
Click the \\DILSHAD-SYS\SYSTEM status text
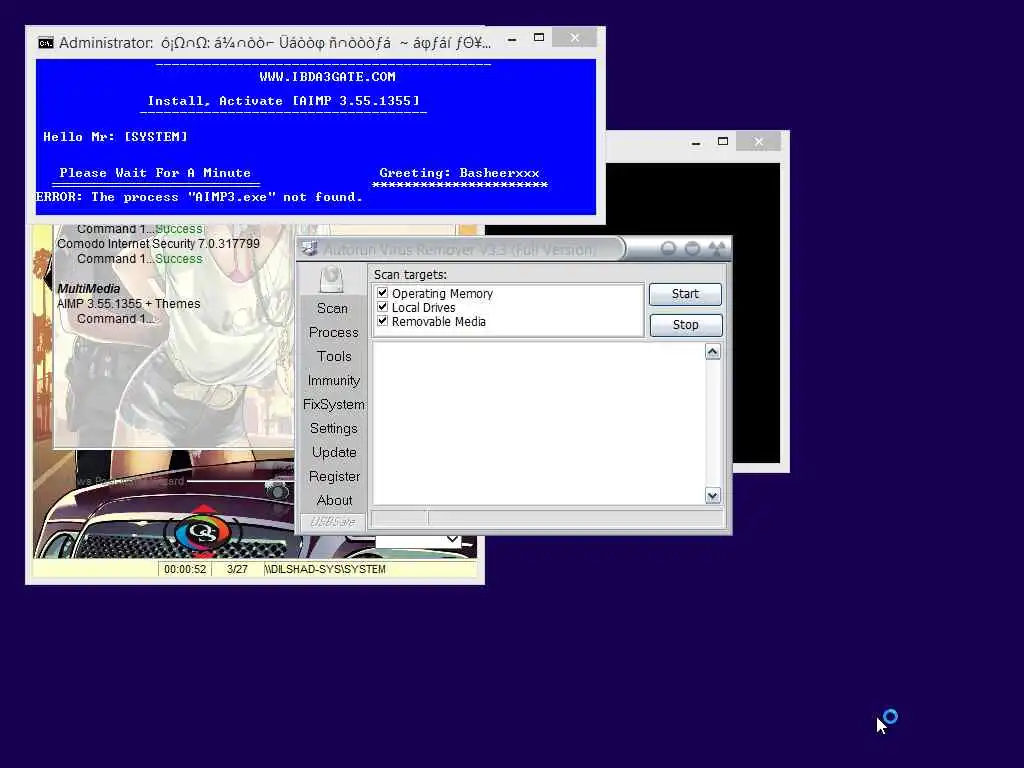[x=325, y=569]
